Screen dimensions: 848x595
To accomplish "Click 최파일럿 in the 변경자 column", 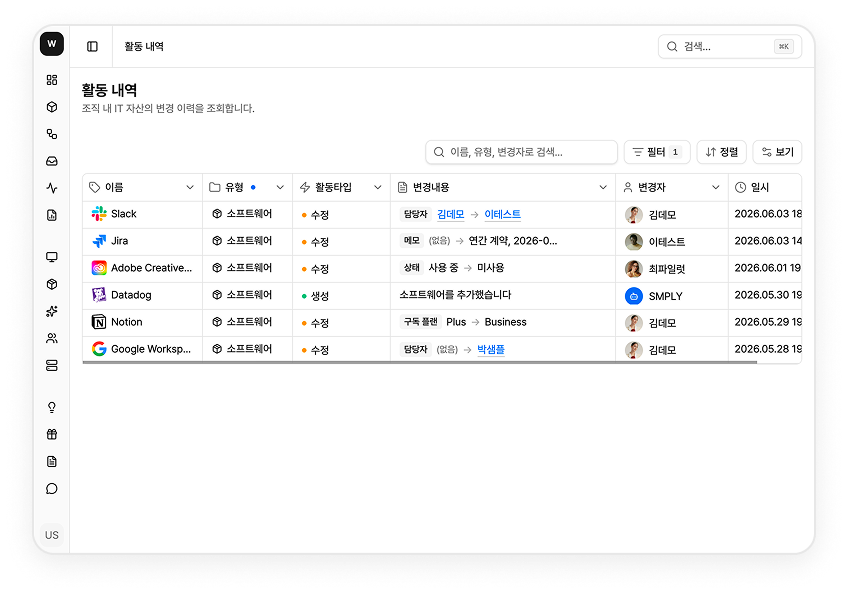I will 666,269.
